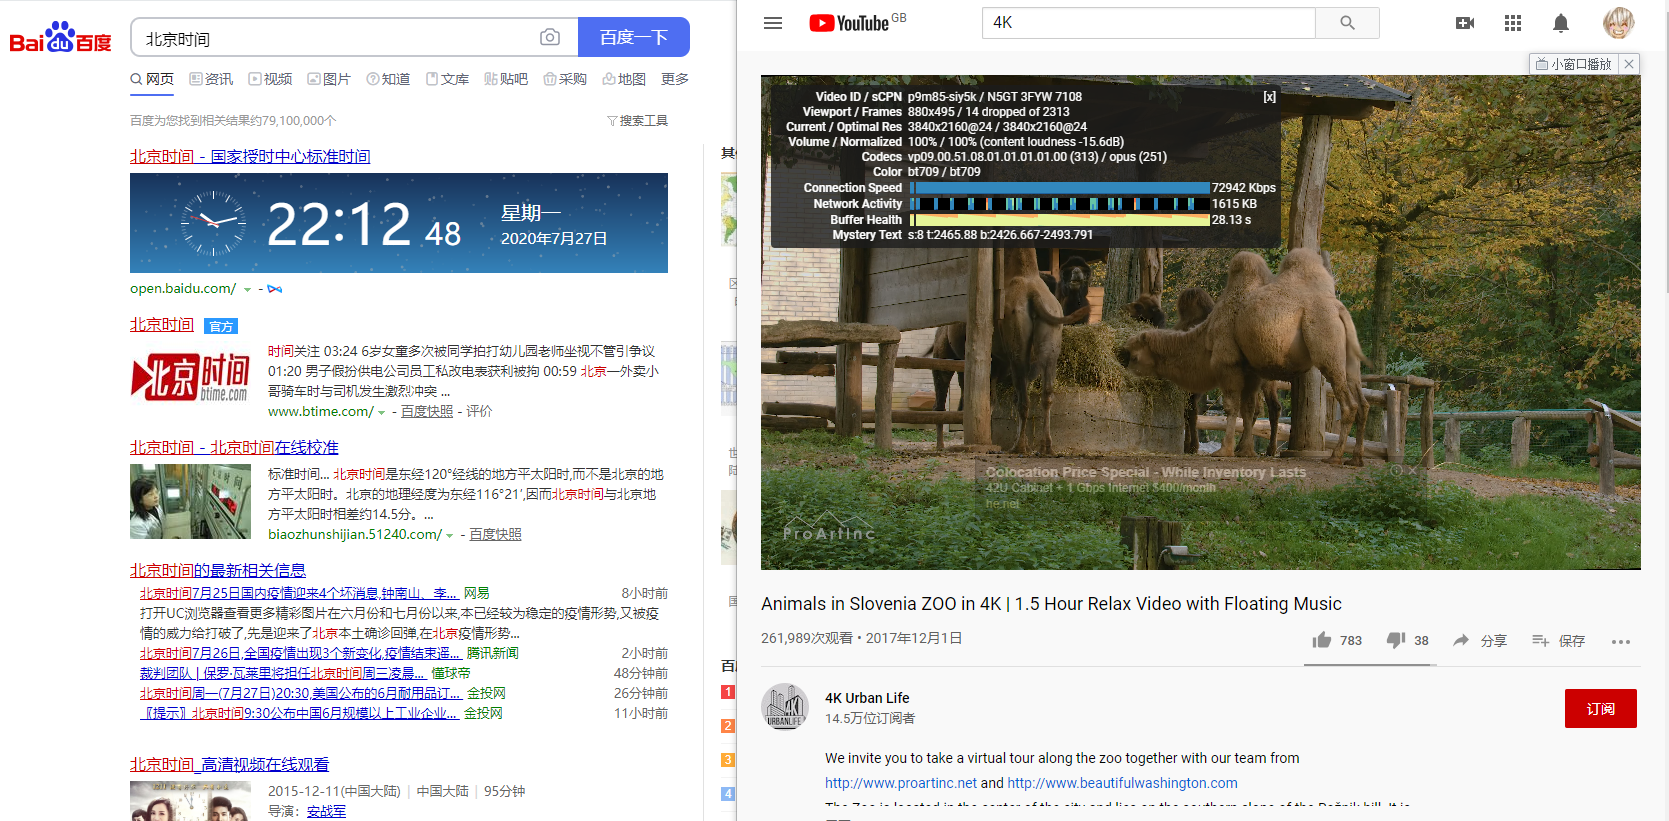The height and width of the screenshot is (821, 1669).
Task: Click thumbnail of the 在线校准 result
Action: pyautogui.click(x=190, y=502)
